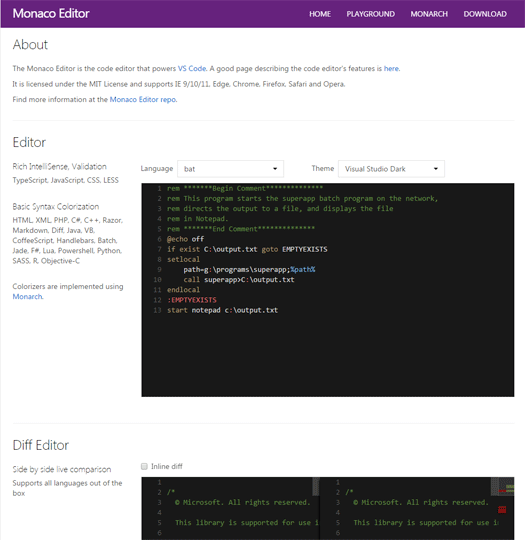Viewport: 525px width, 540px height.
Task: Go to the MONARCH nav item
Action: coord(429,14)
